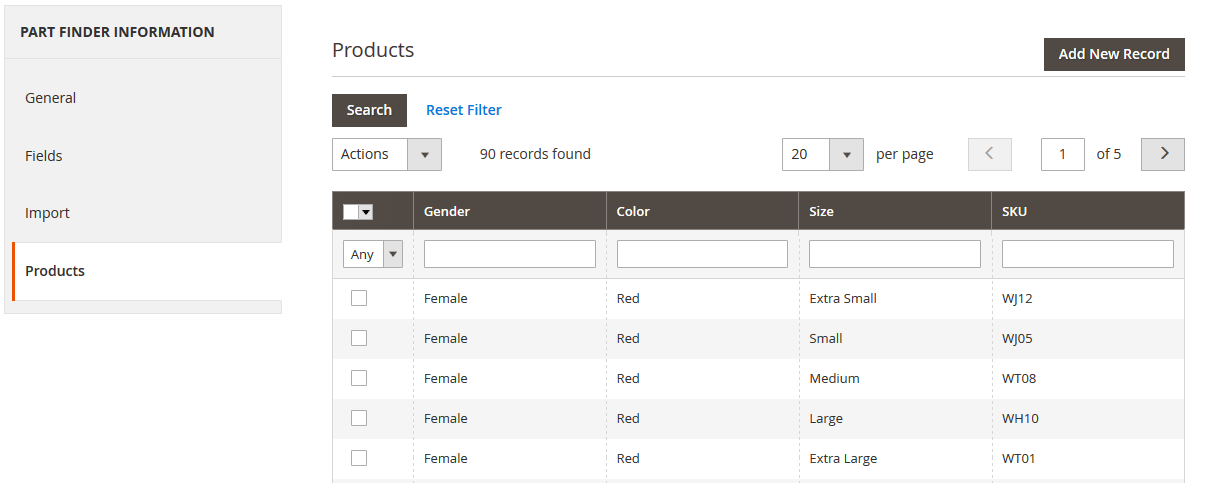The width and height of the screenshot is (1208, 483).
Task: Select the checkbox for SKU WJ05
Action: (359, 338)
